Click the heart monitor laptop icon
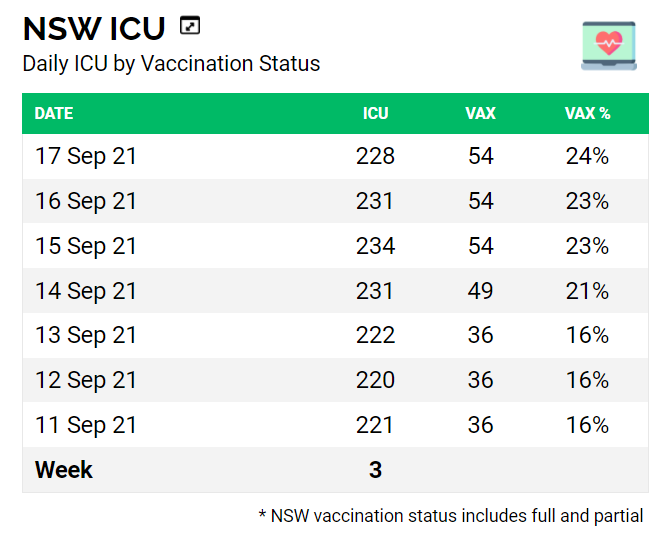Image resolution: width=660 pixels, height=553 pixels. tap(608, 45)
